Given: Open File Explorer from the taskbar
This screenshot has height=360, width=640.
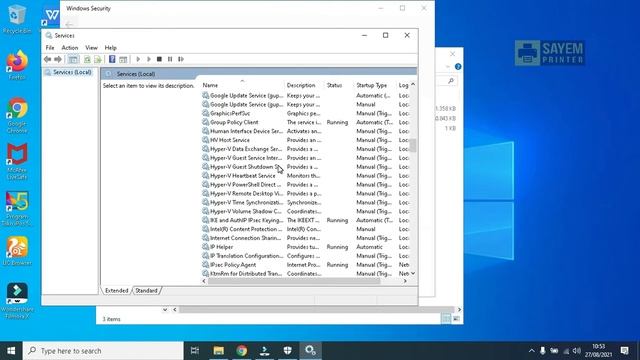Looking at the screenshot, I should (218, 351).
